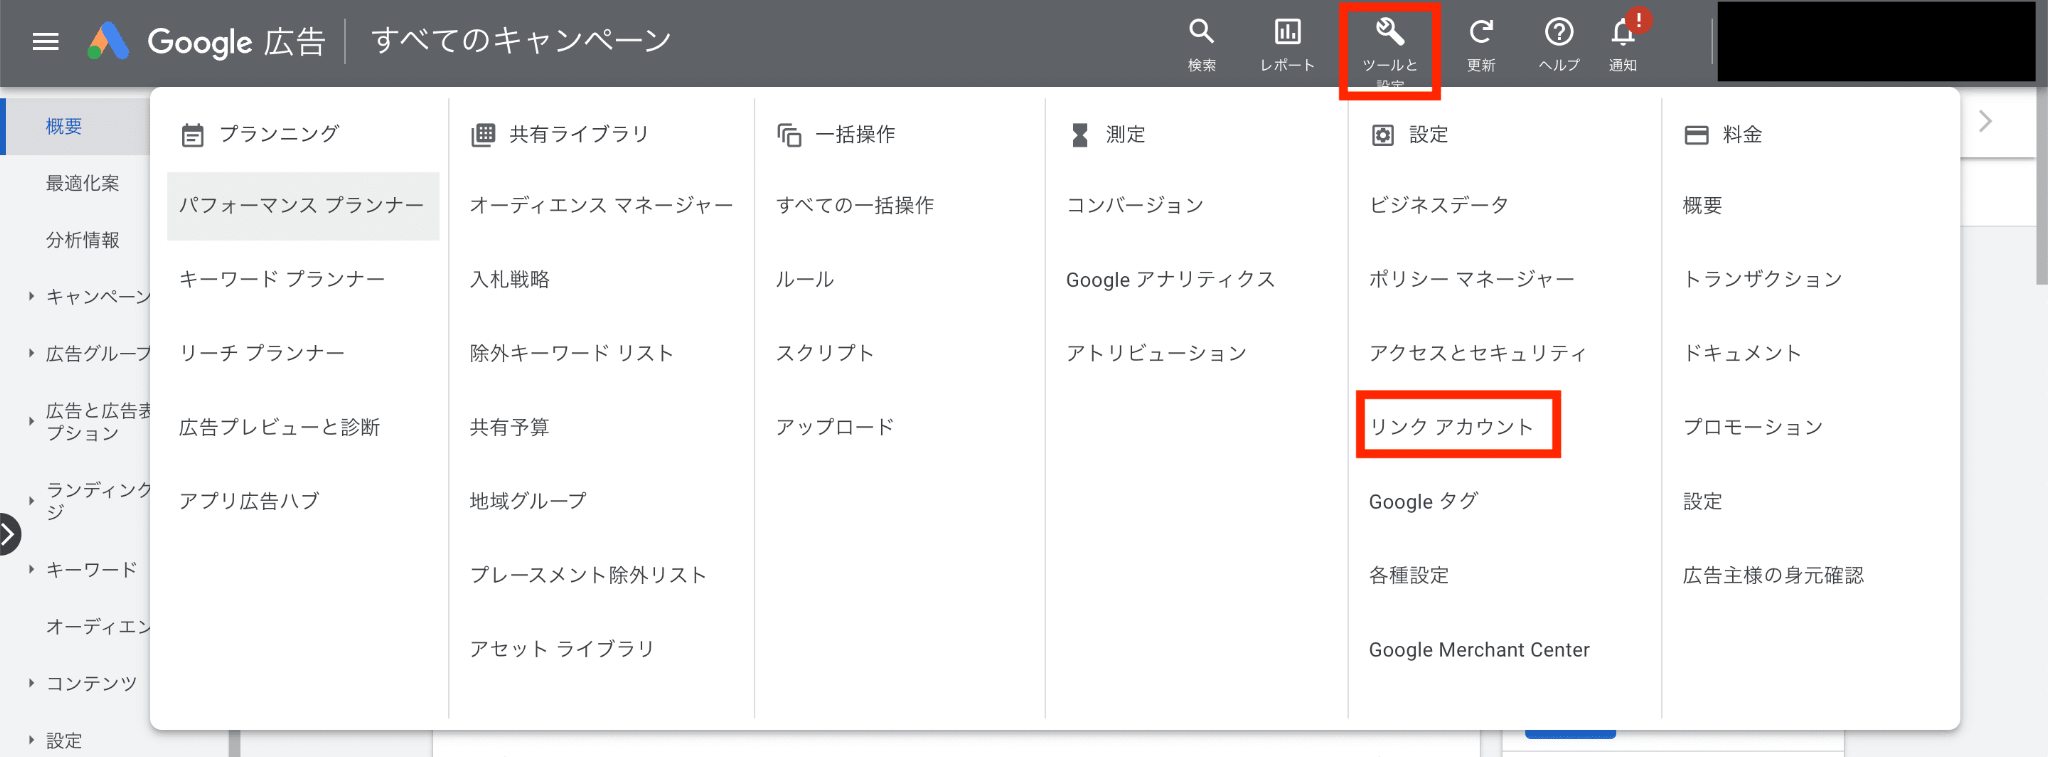This screenshot has width=2048, height=757.
Task: Open 各種設定
Action: tap(1409, 575)
